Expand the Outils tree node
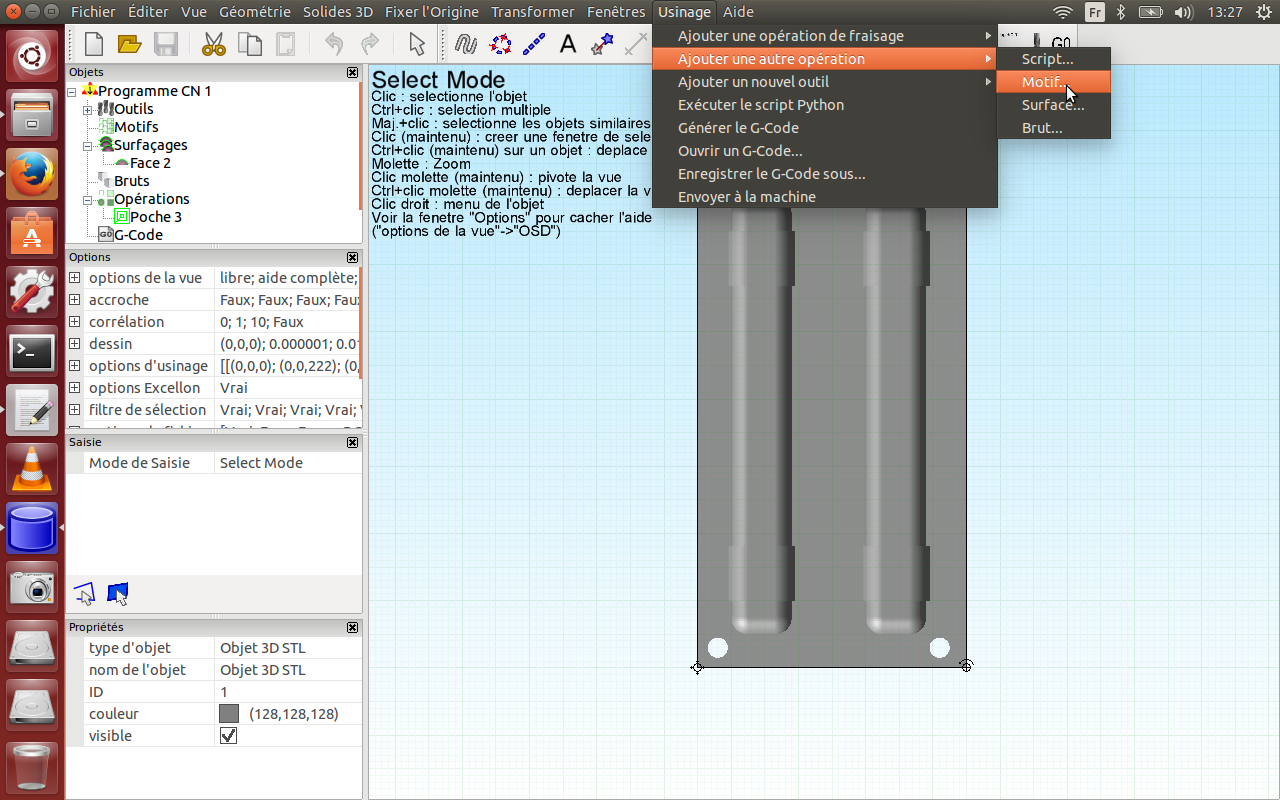The width and height of the screenshot is (1280, 800). click(x=88, y=109)
